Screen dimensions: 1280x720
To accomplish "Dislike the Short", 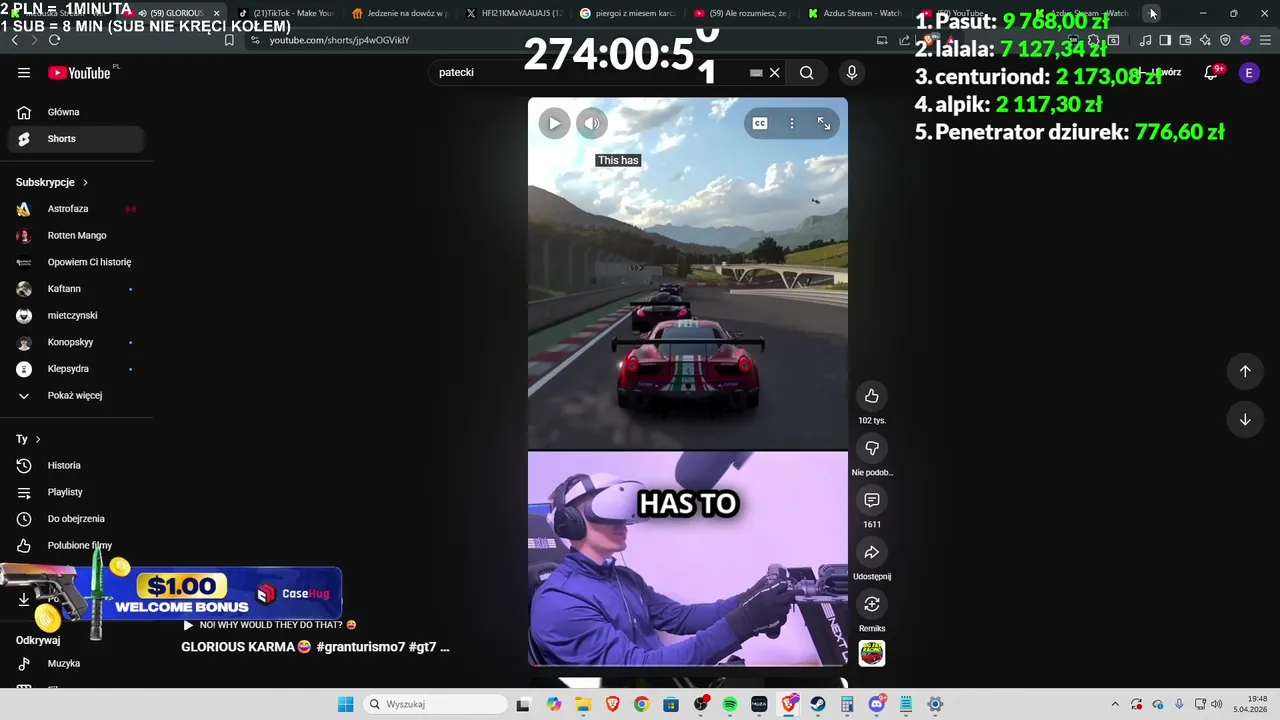I will (x=872, y=448).
